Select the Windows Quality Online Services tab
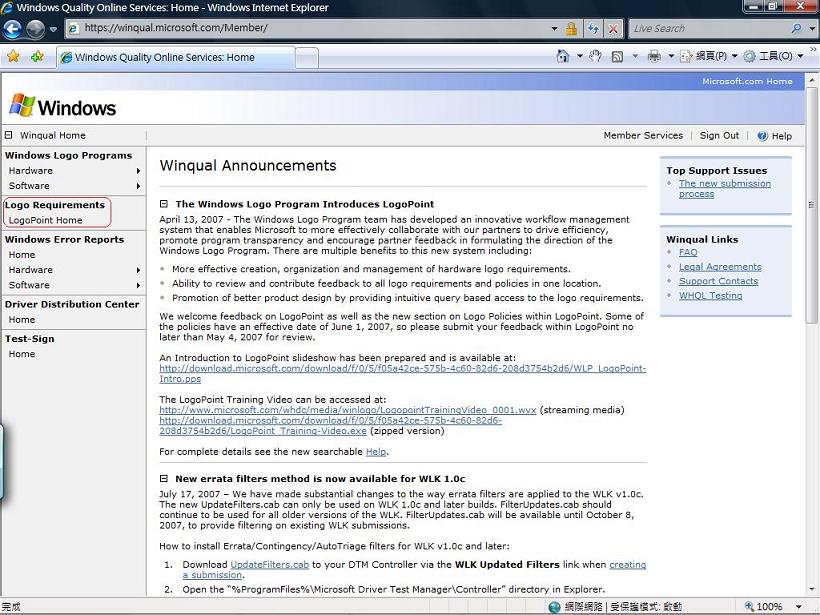 pyautogui.click(x=176, y=57)
